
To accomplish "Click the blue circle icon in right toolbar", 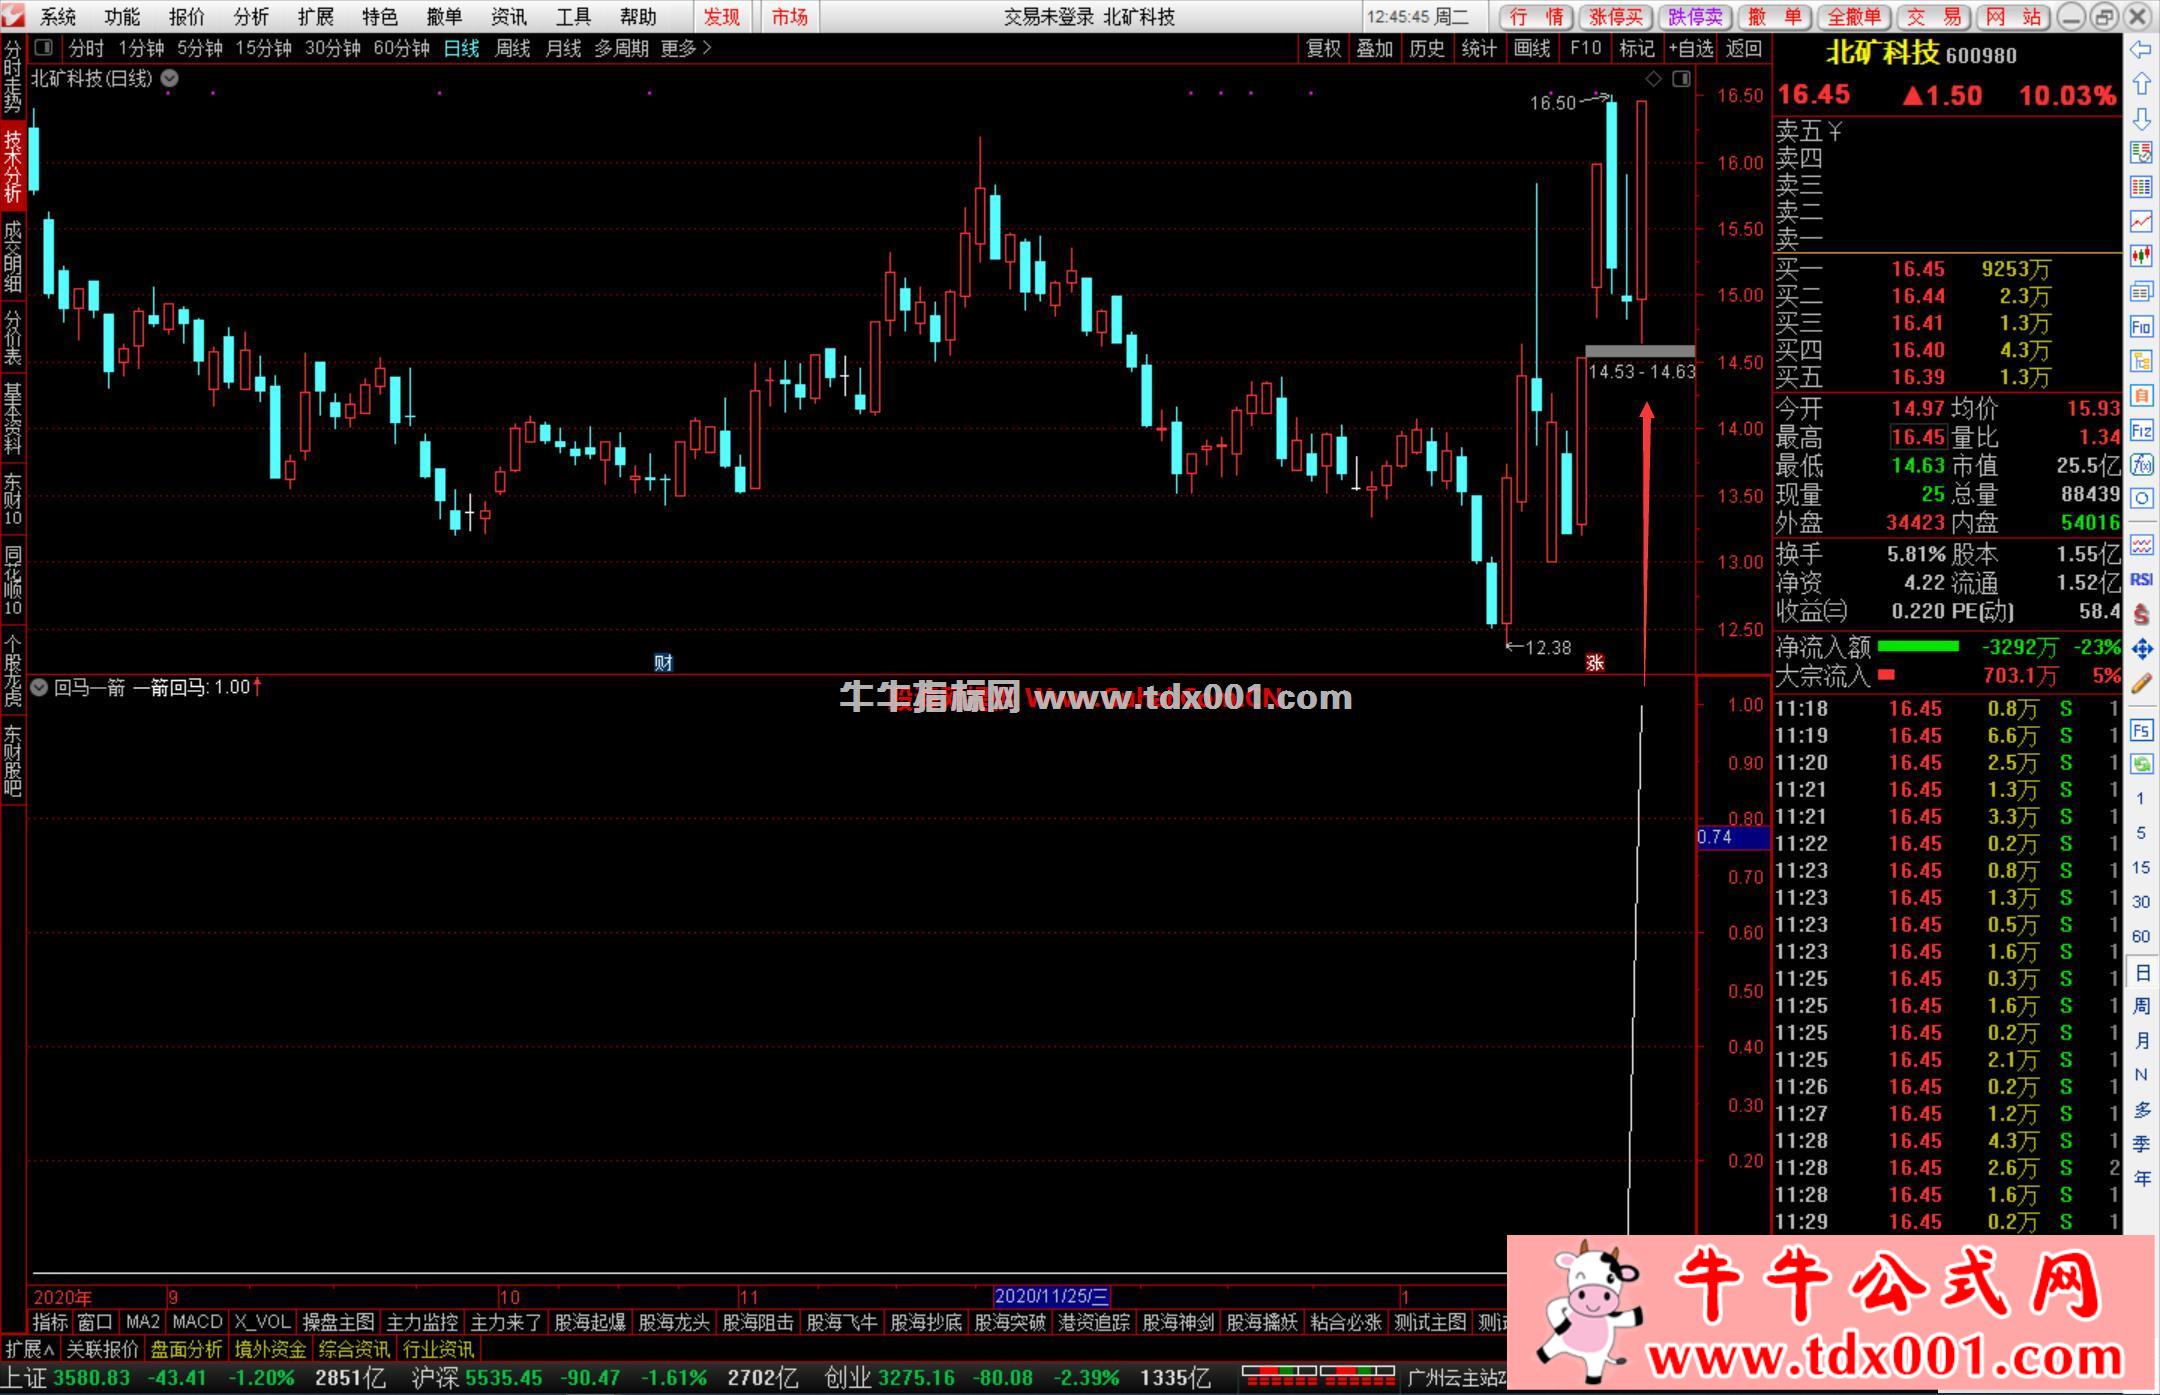I will pos(2141,499).
